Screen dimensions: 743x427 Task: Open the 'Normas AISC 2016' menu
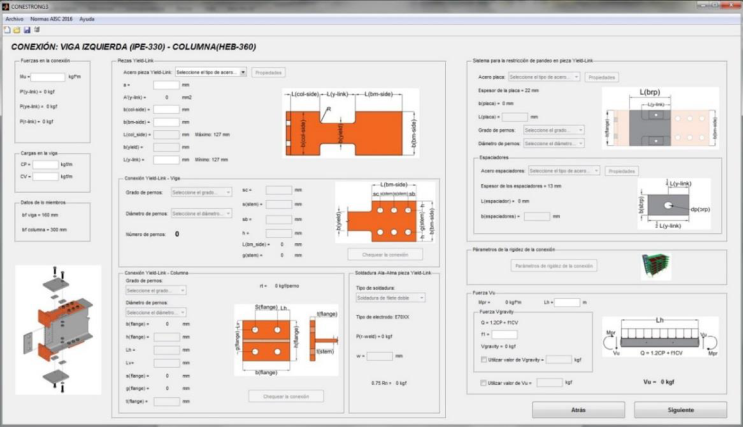point(50,18)
